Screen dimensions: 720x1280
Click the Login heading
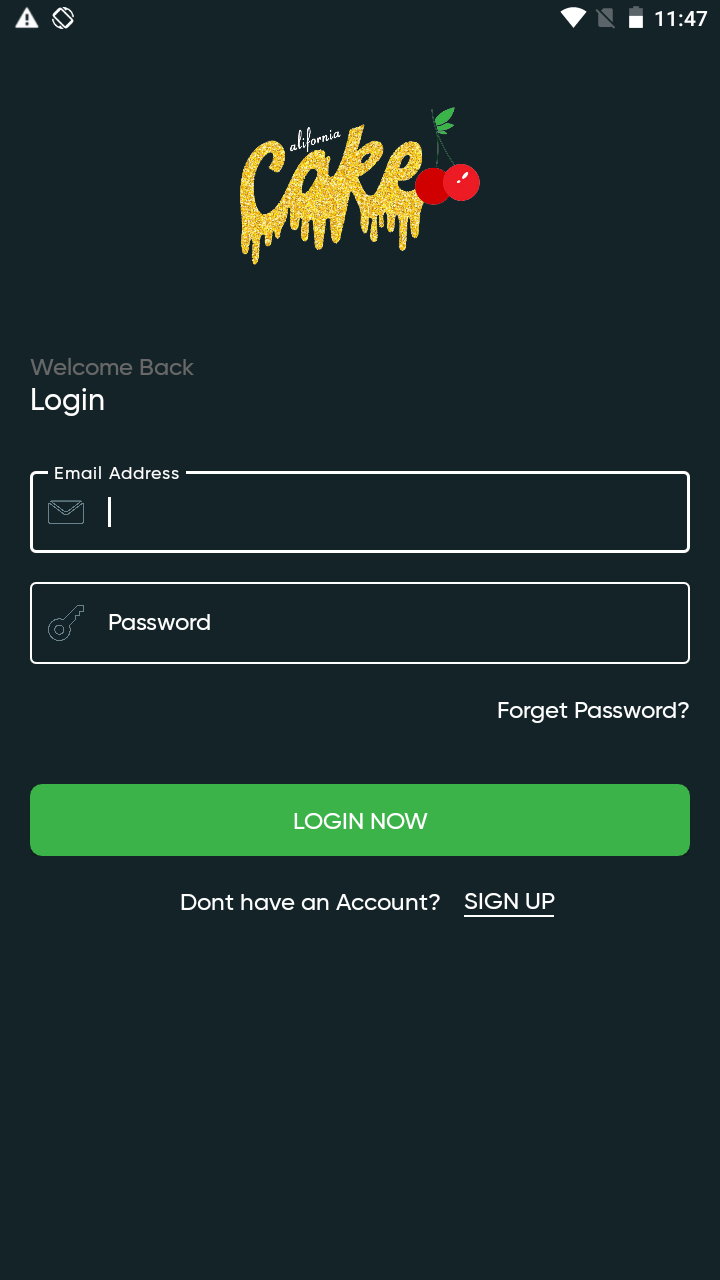tap(68, 400)
